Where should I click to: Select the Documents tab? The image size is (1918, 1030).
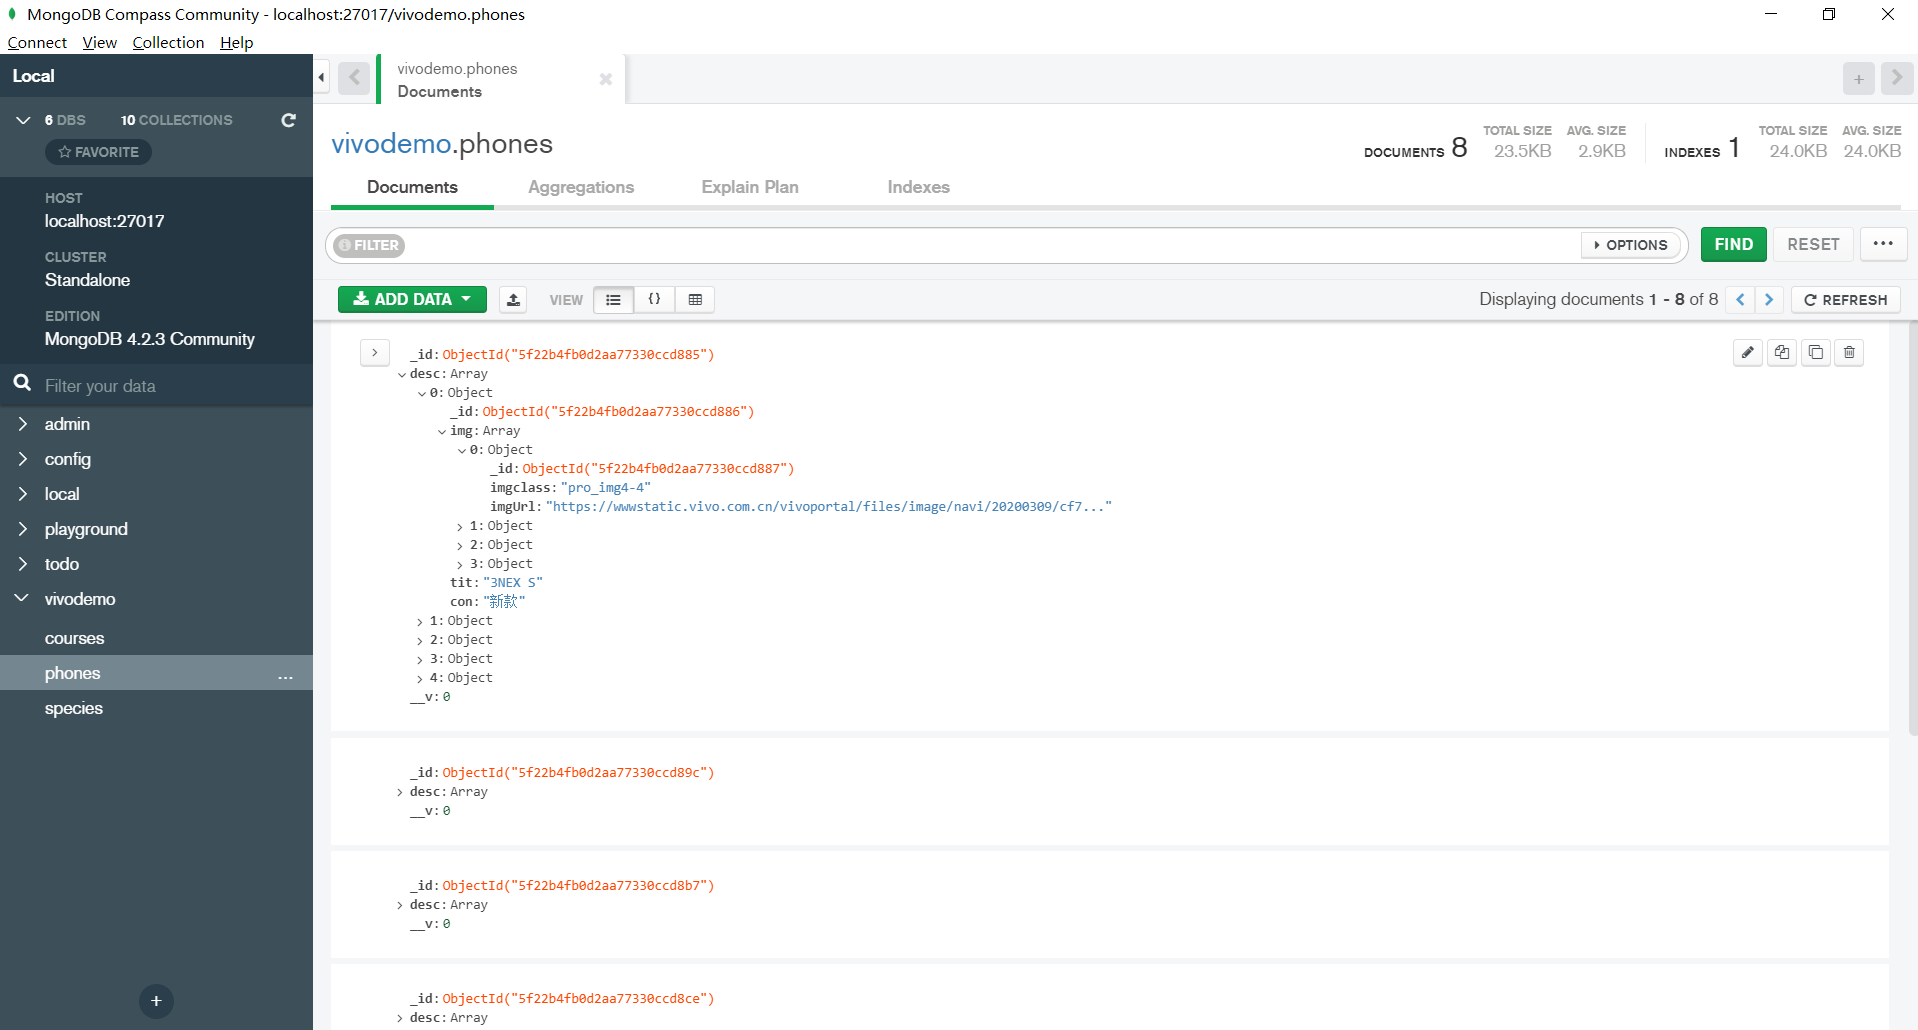coord(412,187)
